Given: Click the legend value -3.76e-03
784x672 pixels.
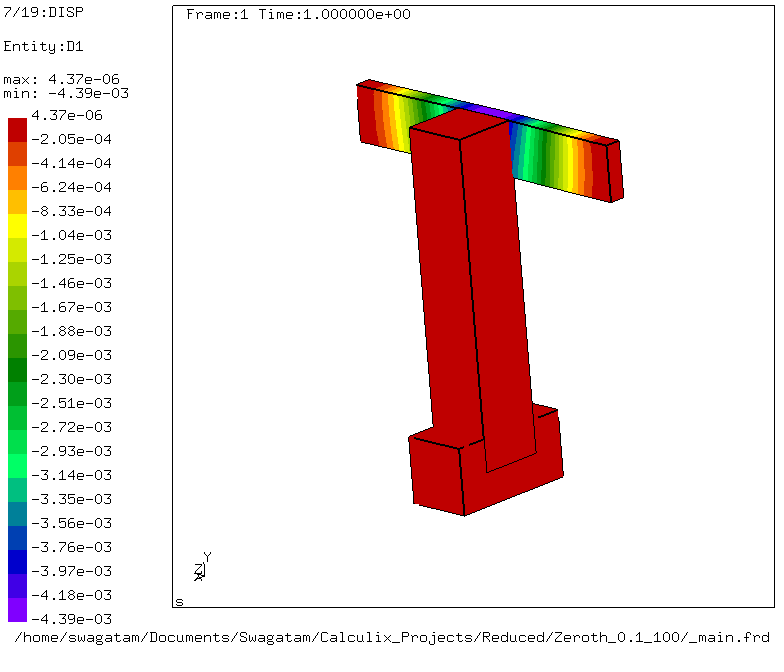Looking at the screenshot, I should point(72,547).
